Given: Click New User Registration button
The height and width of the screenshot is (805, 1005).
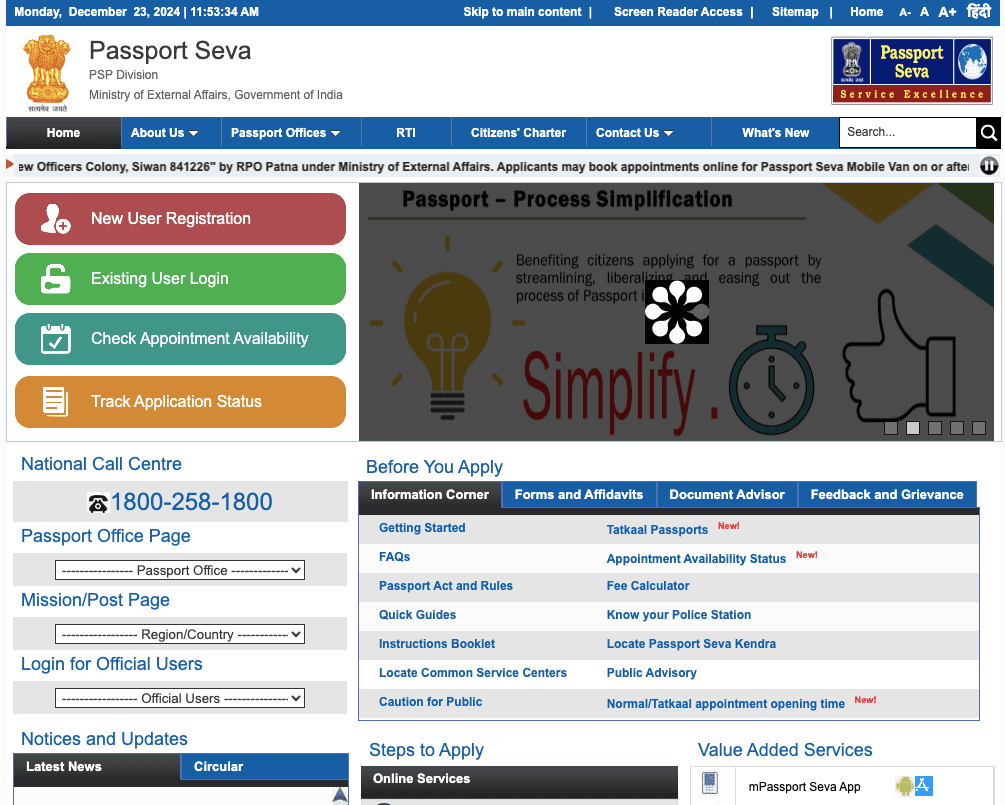Looking at the screenshot, I should pos(180,219).
